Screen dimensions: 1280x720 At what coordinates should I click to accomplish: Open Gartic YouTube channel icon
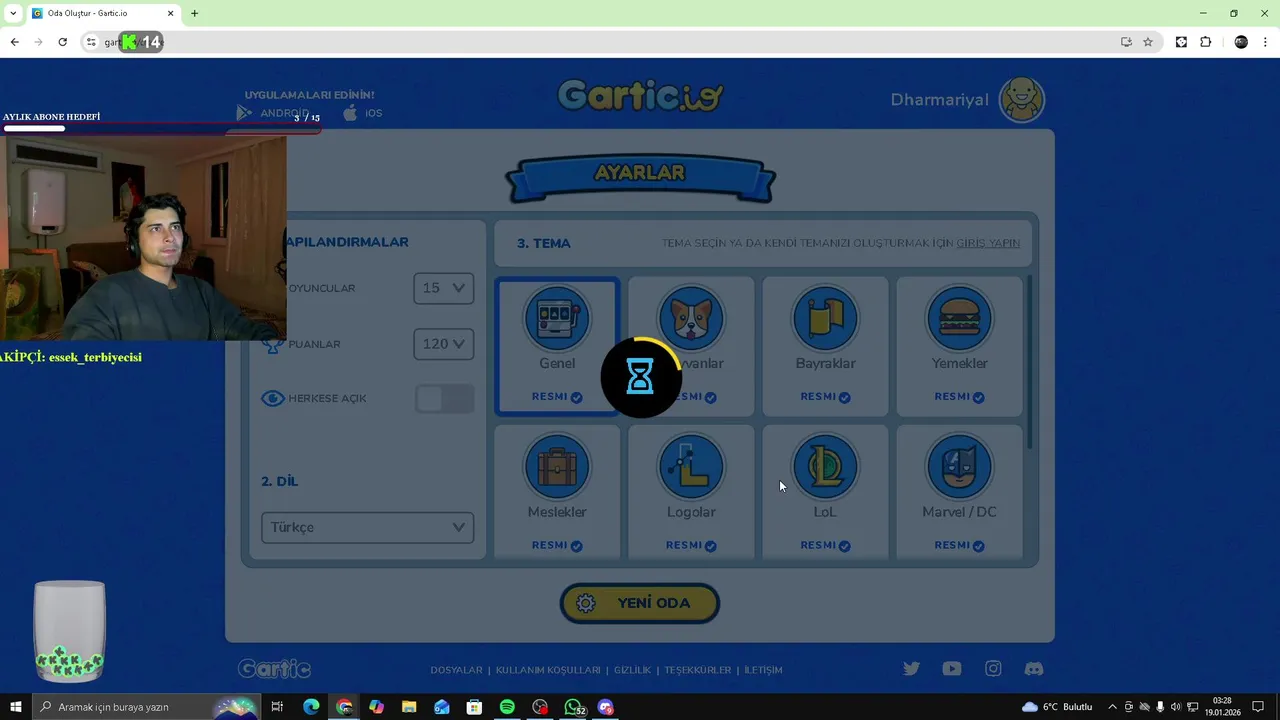[952, 669]
